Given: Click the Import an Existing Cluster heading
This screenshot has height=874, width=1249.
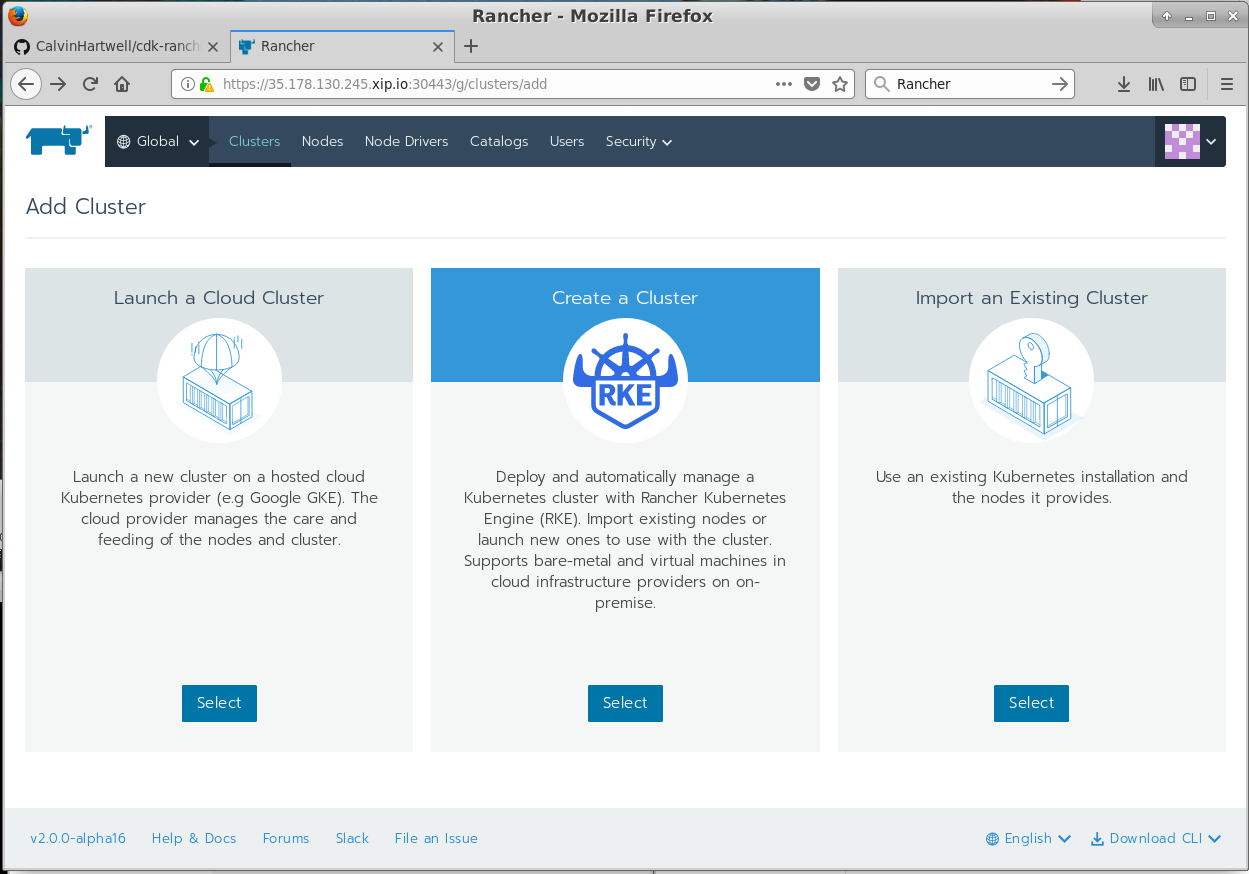Looking at the screenshot, I should tap(1031, 298).
